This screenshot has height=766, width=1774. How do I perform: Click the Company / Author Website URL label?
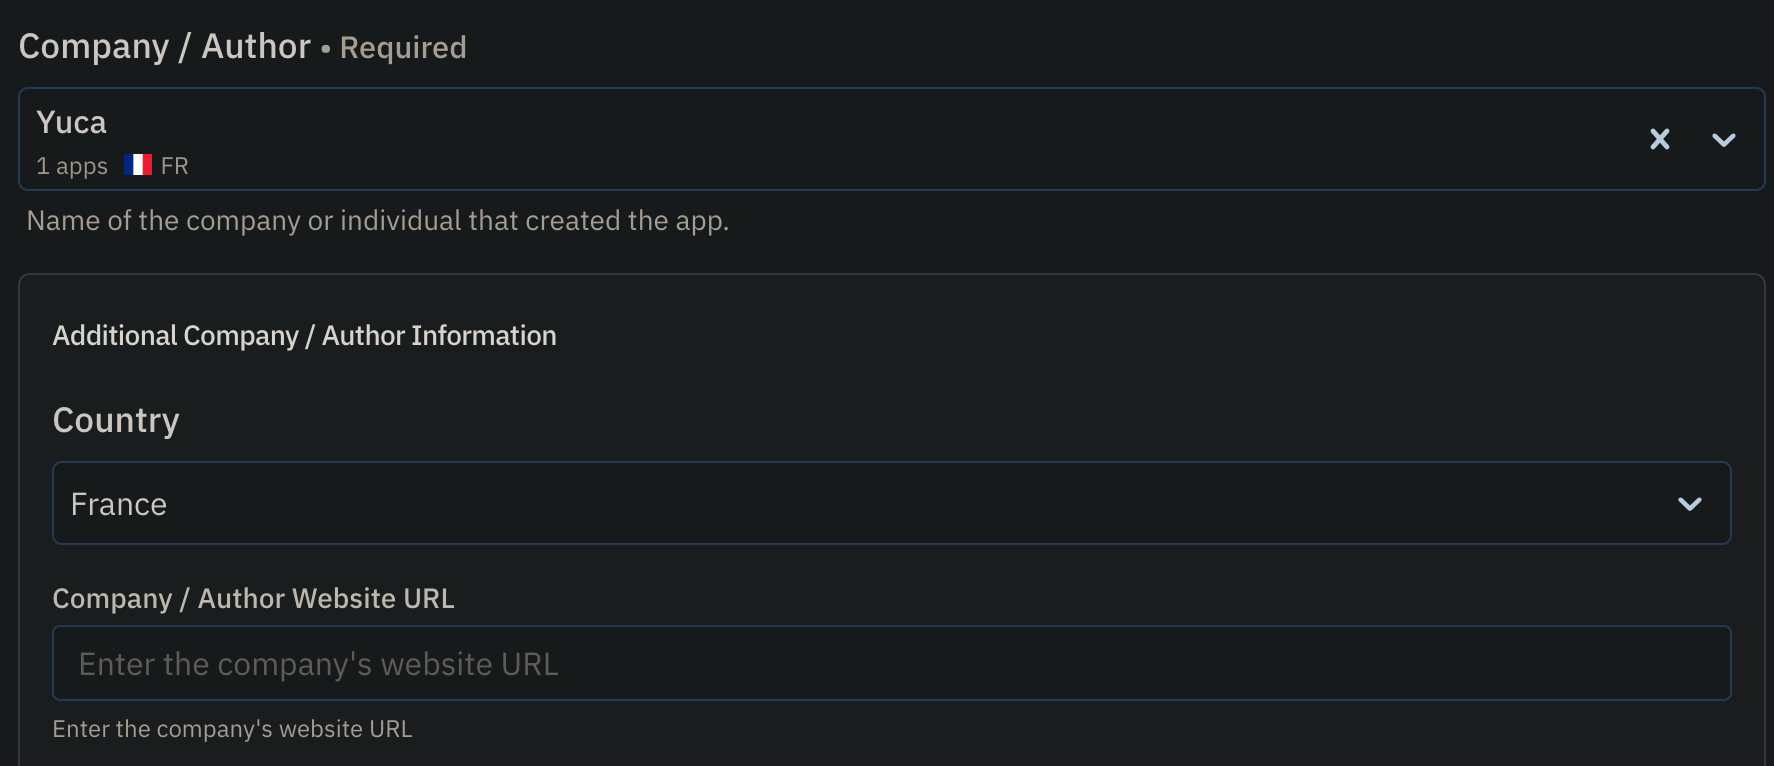[253, 598]
